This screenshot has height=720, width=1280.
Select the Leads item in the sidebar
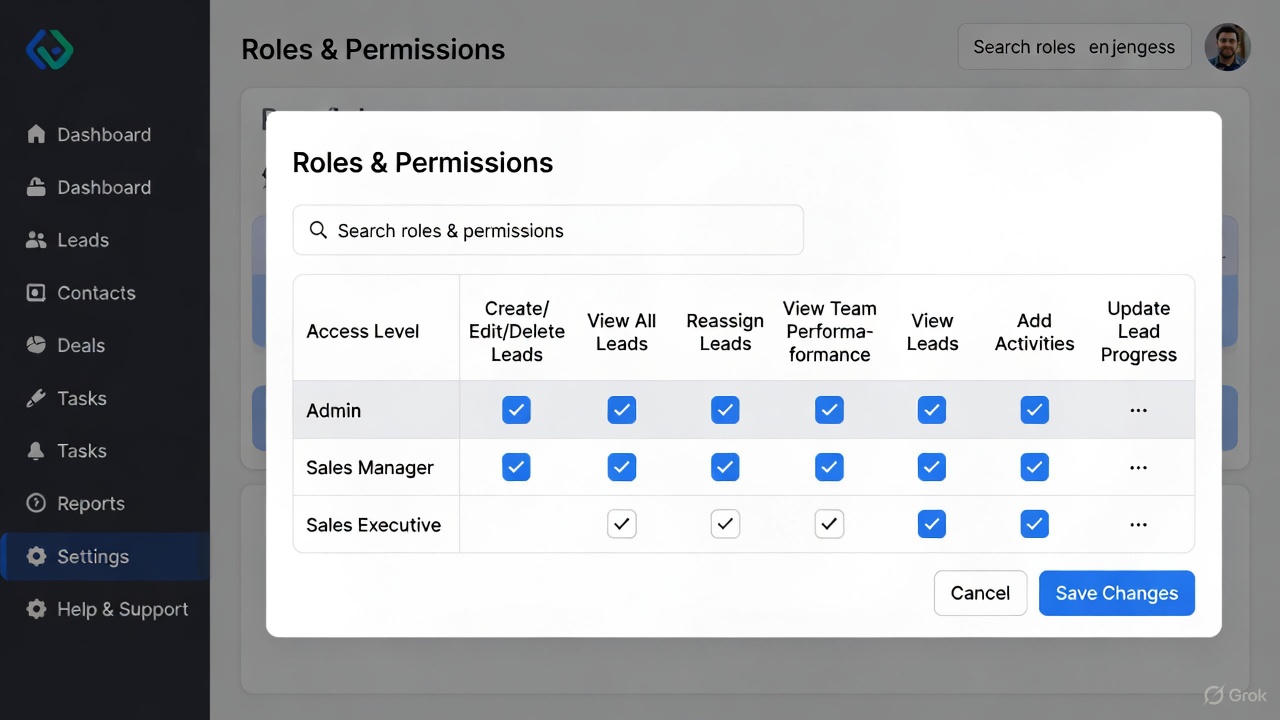coord(83,240)
